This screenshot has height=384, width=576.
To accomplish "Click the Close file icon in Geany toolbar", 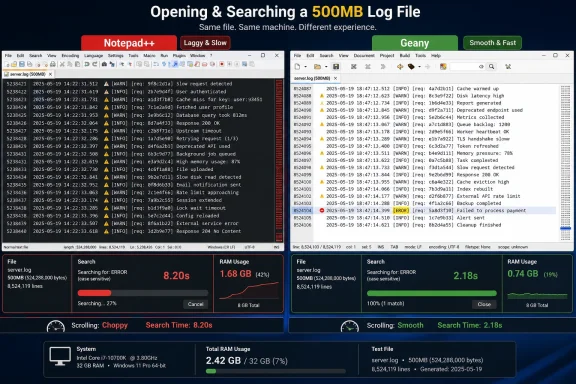I will pos(368,67).
